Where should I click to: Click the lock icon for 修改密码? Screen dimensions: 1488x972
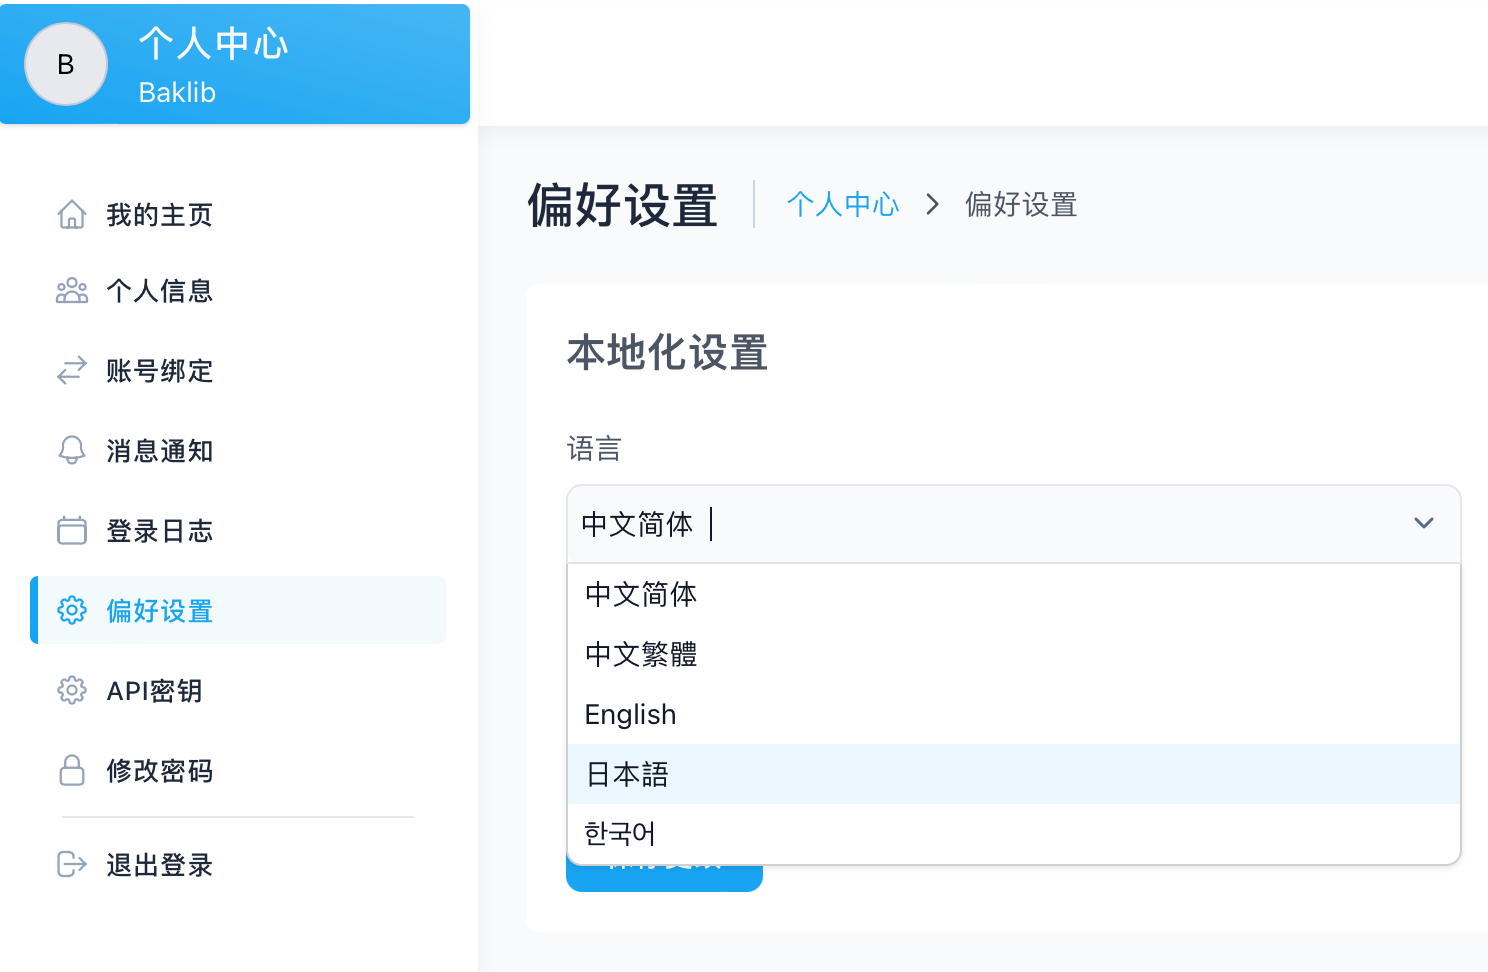pyautogui.click(x=72, y=770)
